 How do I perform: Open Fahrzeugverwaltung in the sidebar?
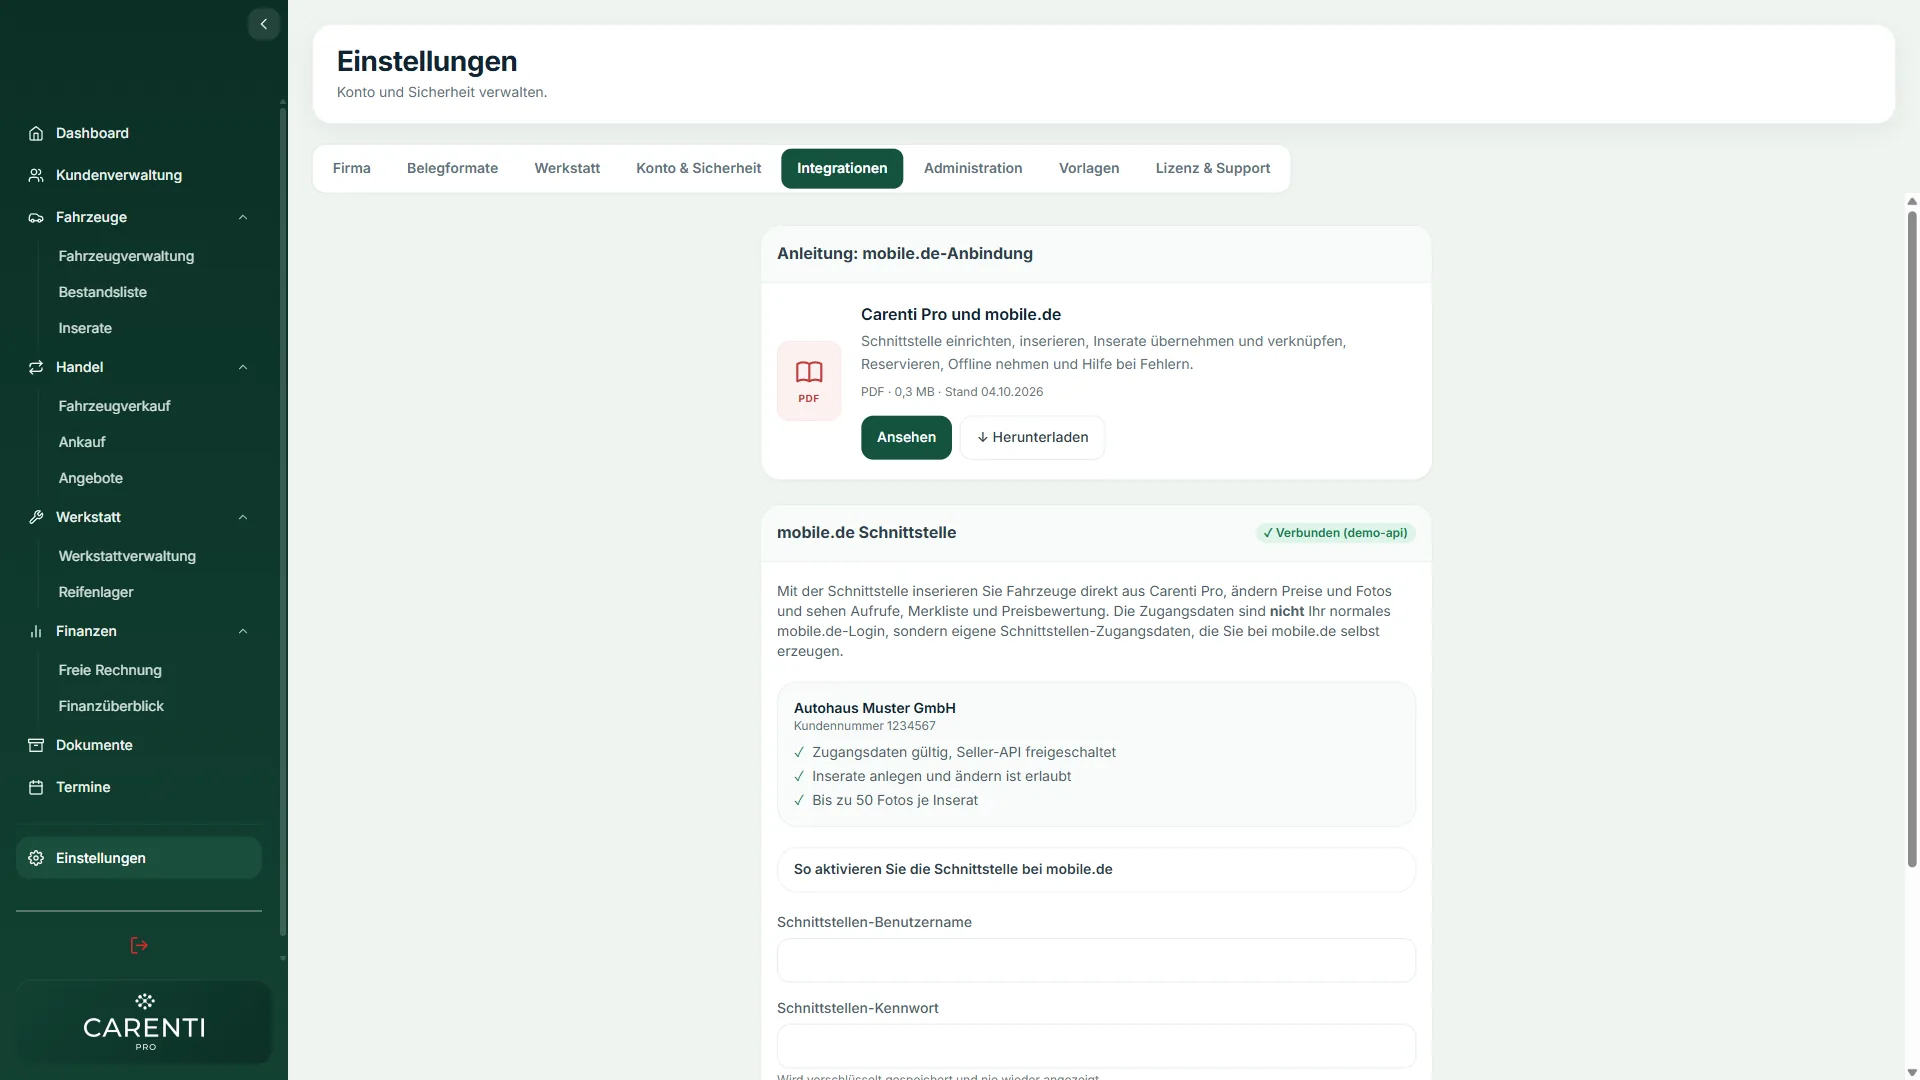tap(126, 256)
